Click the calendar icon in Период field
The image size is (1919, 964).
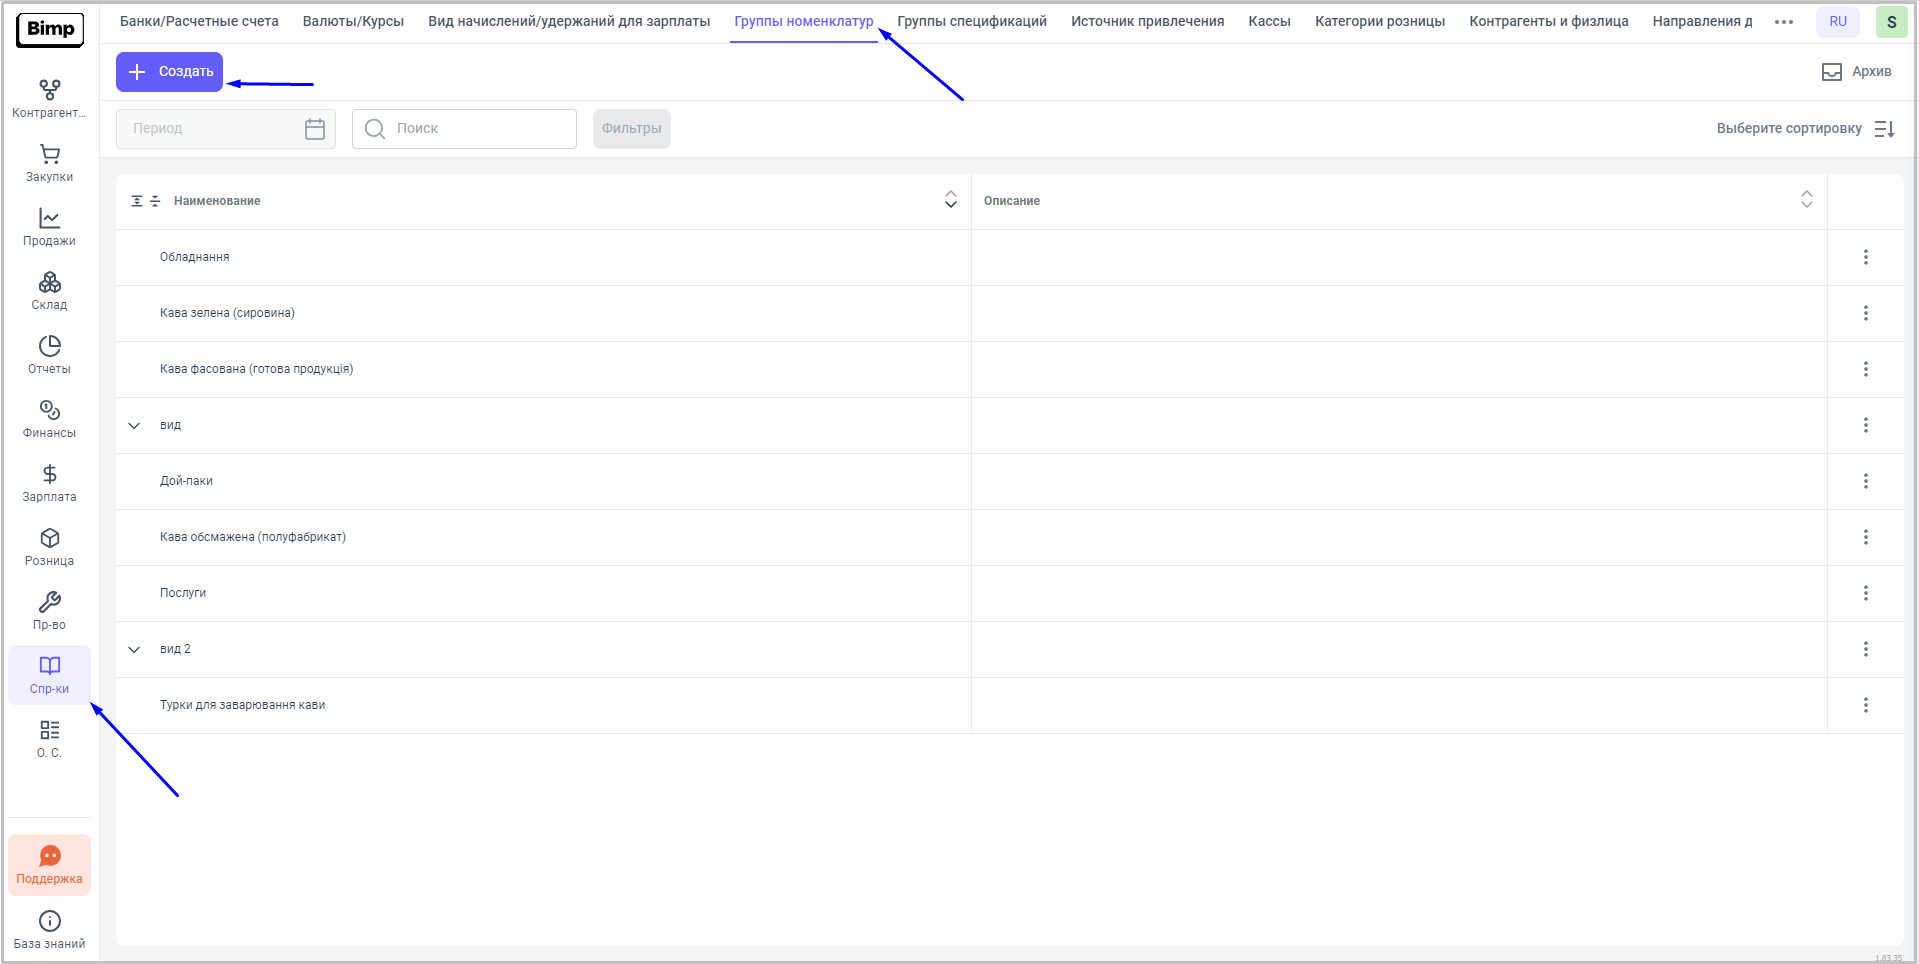(315, 129)
